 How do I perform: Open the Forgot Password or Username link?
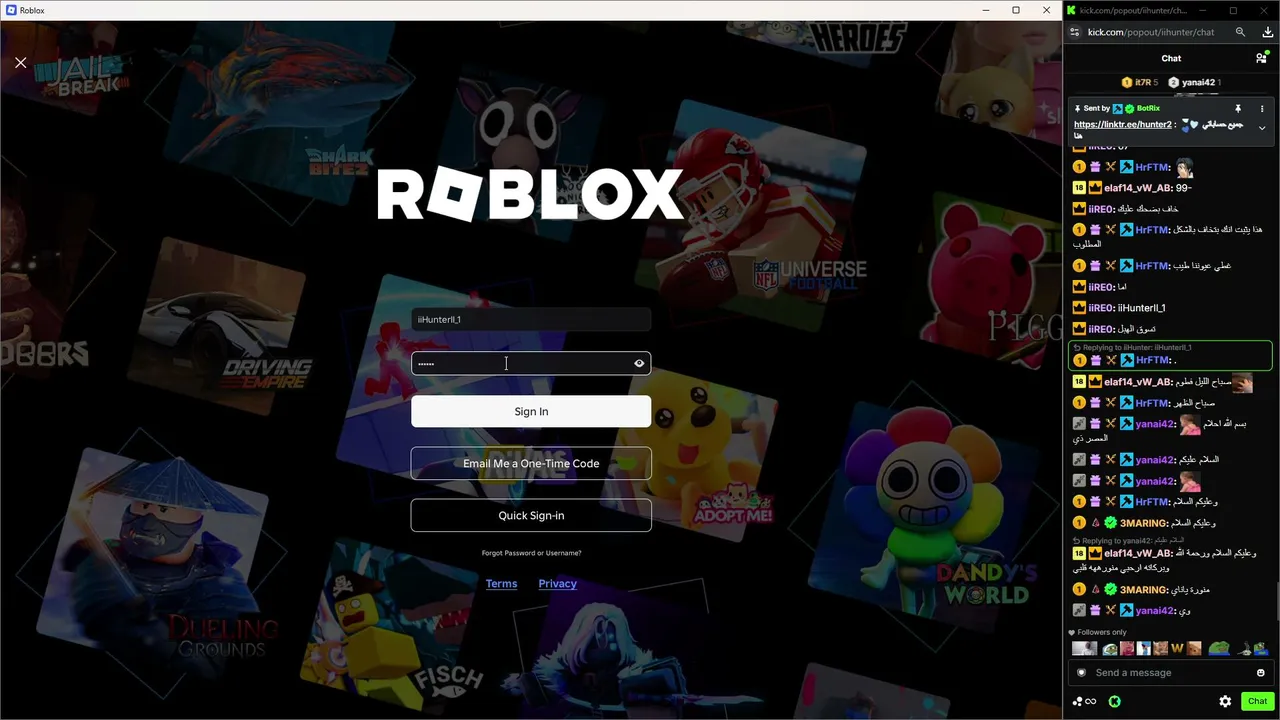click(x=531, y=553)
